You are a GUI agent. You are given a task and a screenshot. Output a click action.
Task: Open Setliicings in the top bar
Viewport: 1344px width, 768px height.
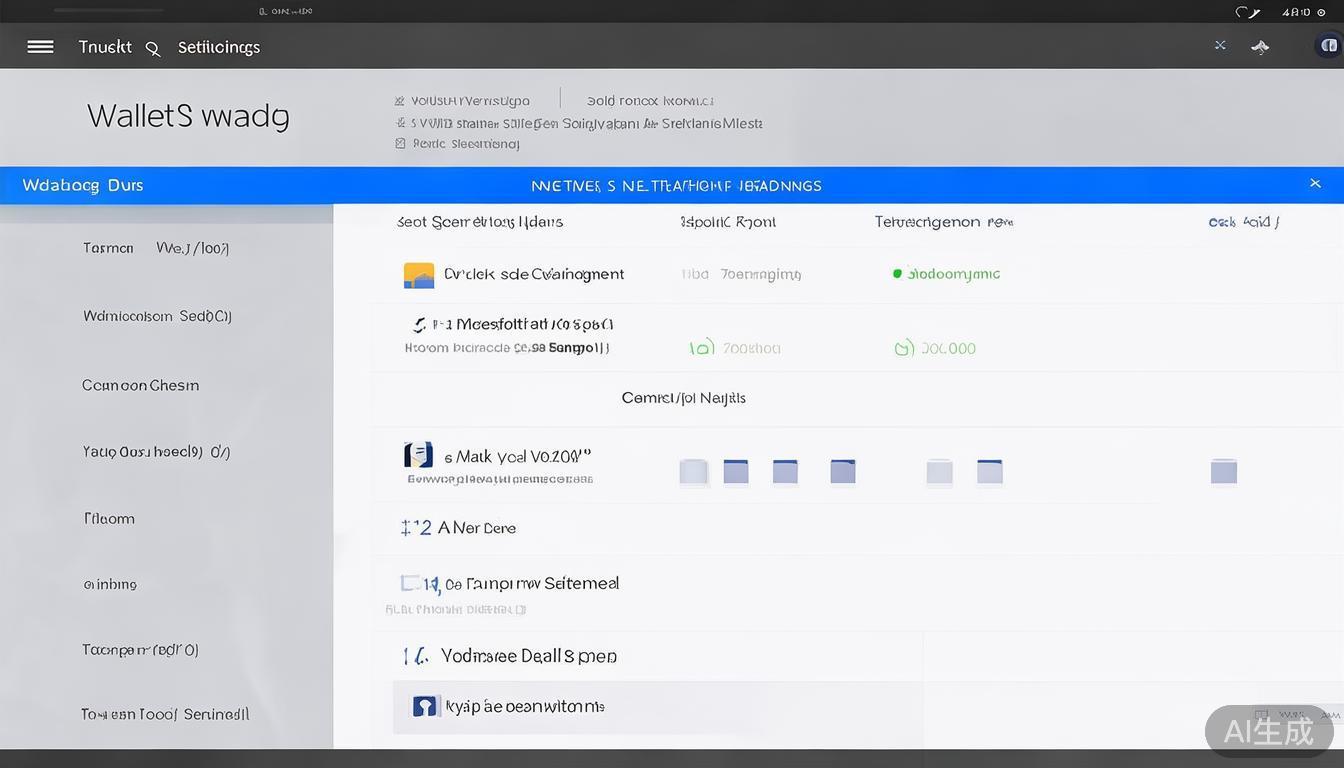218,47
